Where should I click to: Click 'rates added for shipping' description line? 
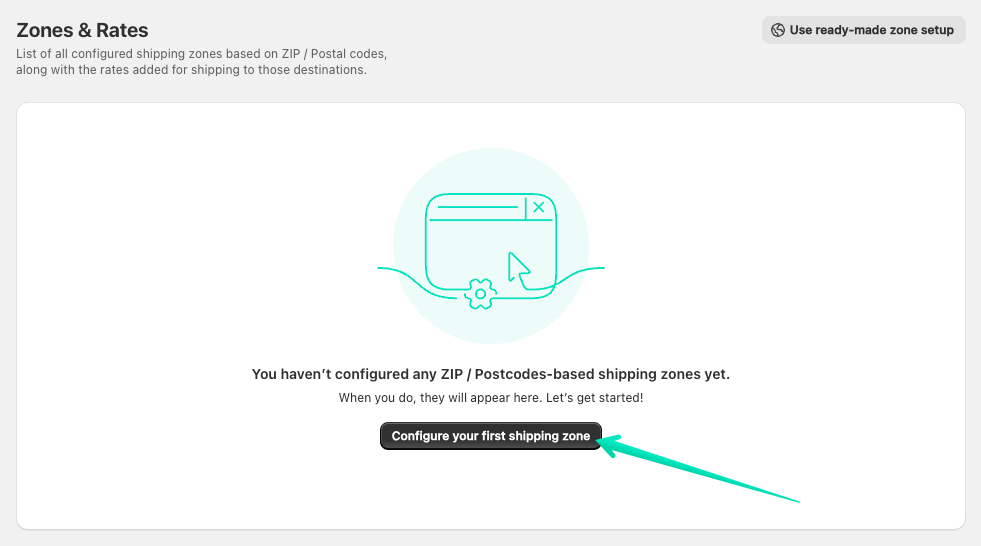(x=191, y=70)
